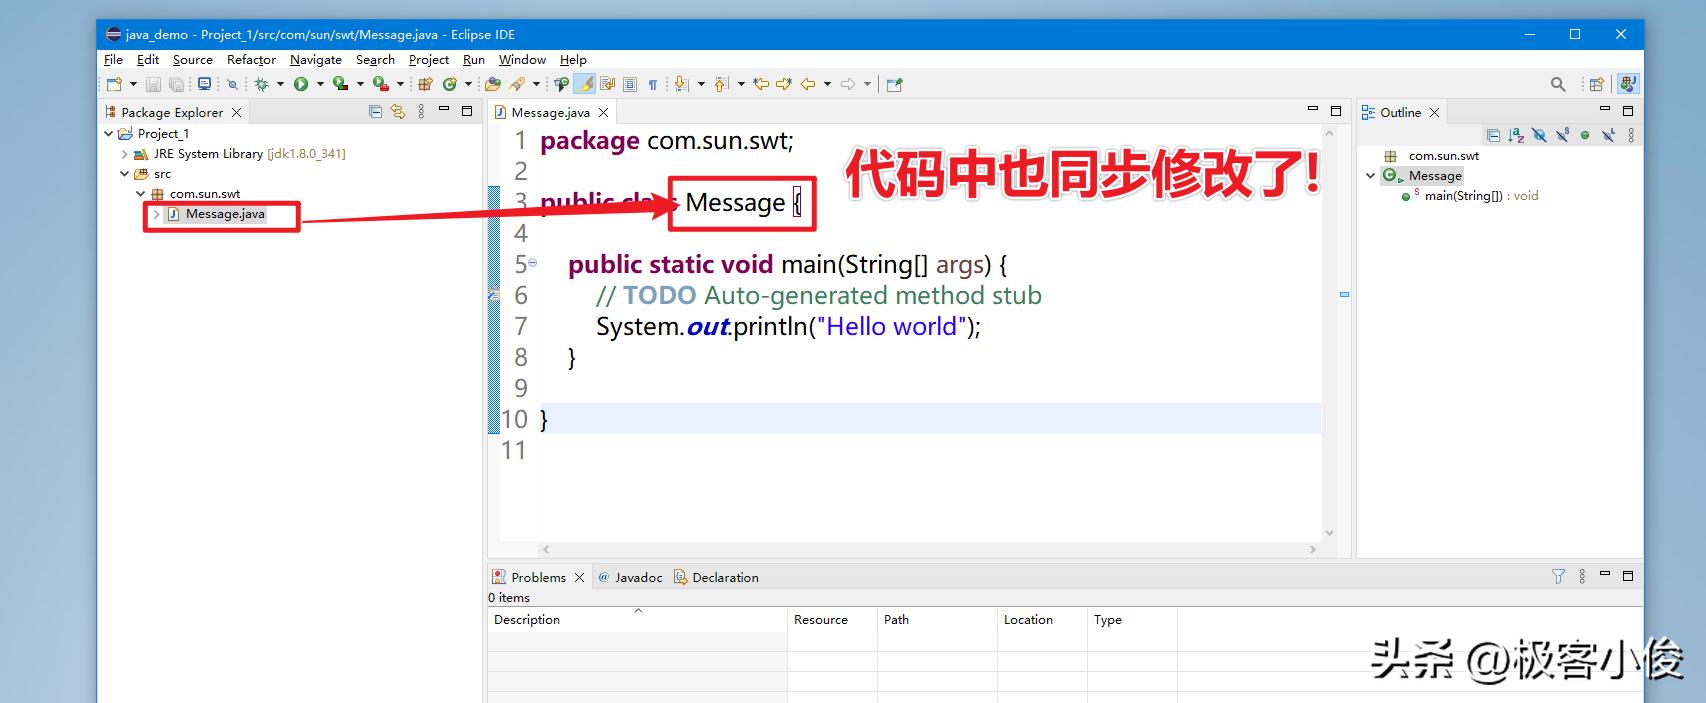The image size is (1706, 703).
Task: Switch to the Declaration tab
Action: (716, 577)
